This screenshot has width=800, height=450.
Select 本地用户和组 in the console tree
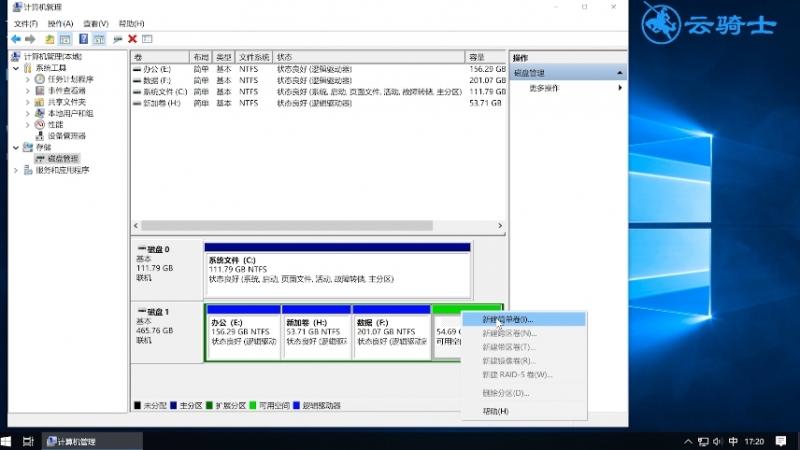(x=70, y=113)
